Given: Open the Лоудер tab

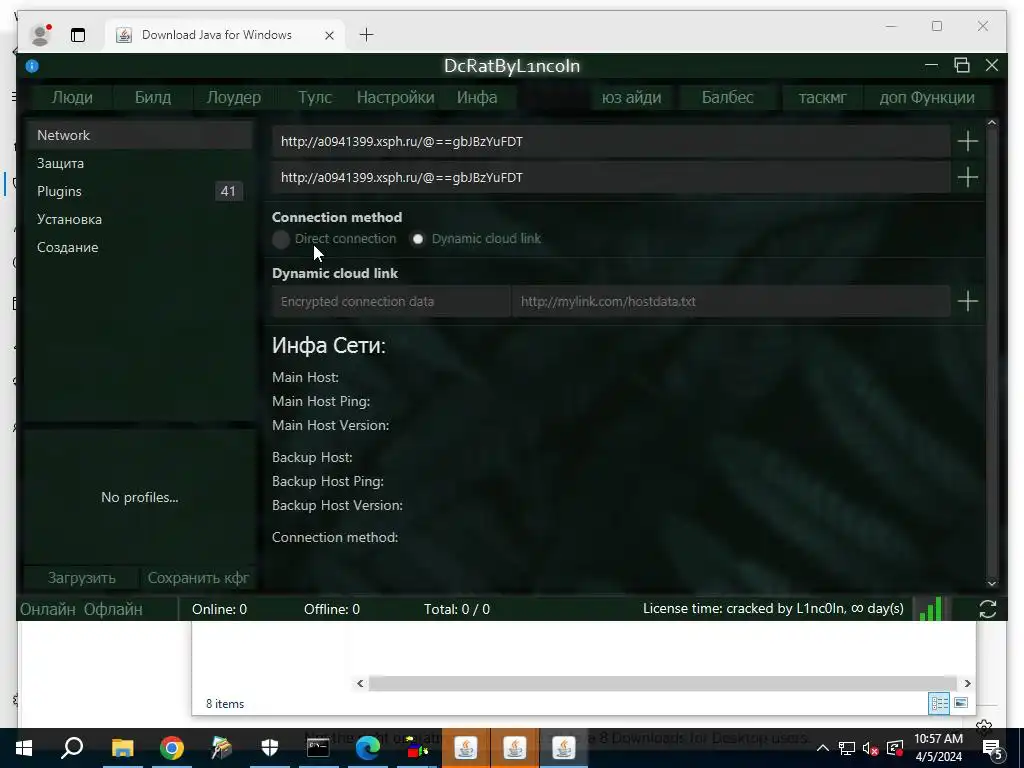Looking at the screenshot, I should coord(234,97).
